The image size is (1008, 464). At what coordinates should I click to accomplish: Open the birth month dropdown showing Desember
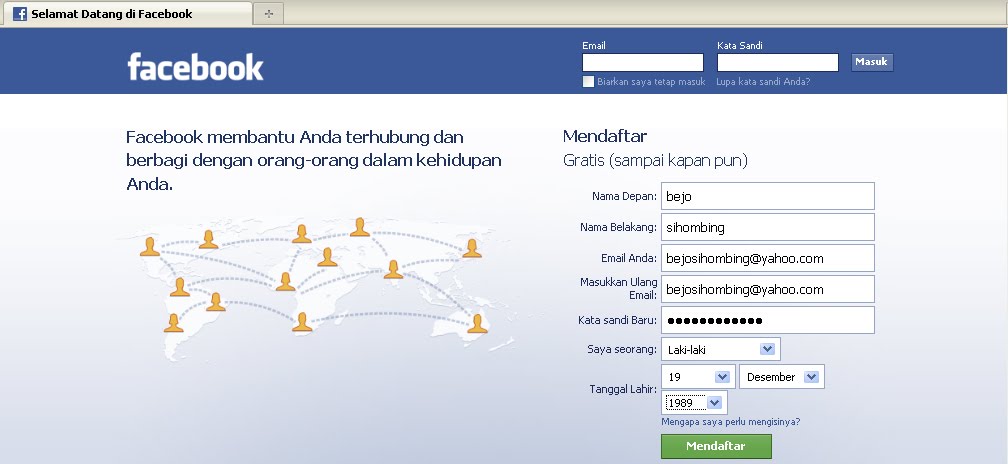782,377
